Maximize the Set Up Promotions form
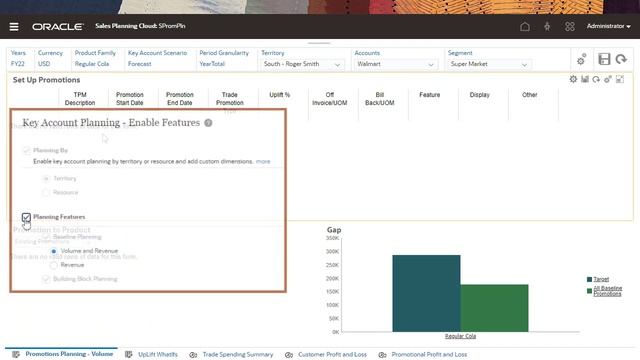 [620, 79]
